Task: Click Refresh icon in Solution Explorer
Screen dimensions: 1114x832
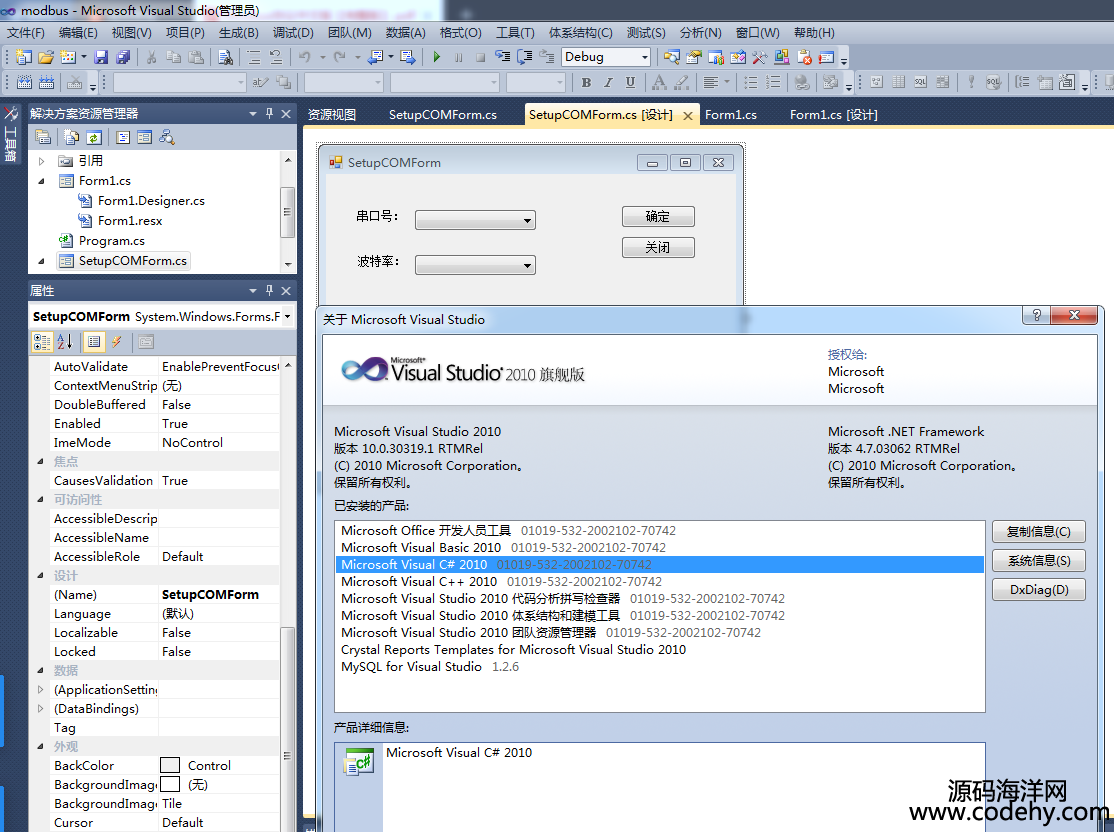Action: point(94,137)
